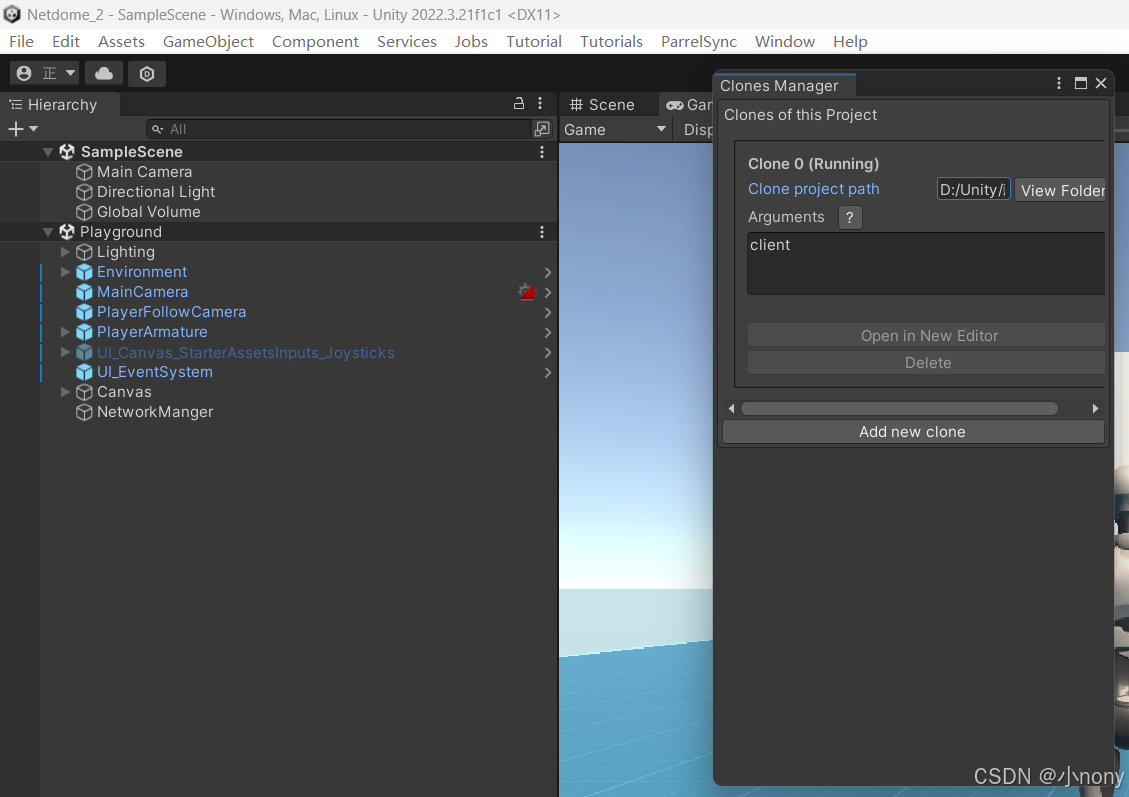The image size is (1129, 797).
Task: Click the Add new clone button
Action: (x=912, y=432)
